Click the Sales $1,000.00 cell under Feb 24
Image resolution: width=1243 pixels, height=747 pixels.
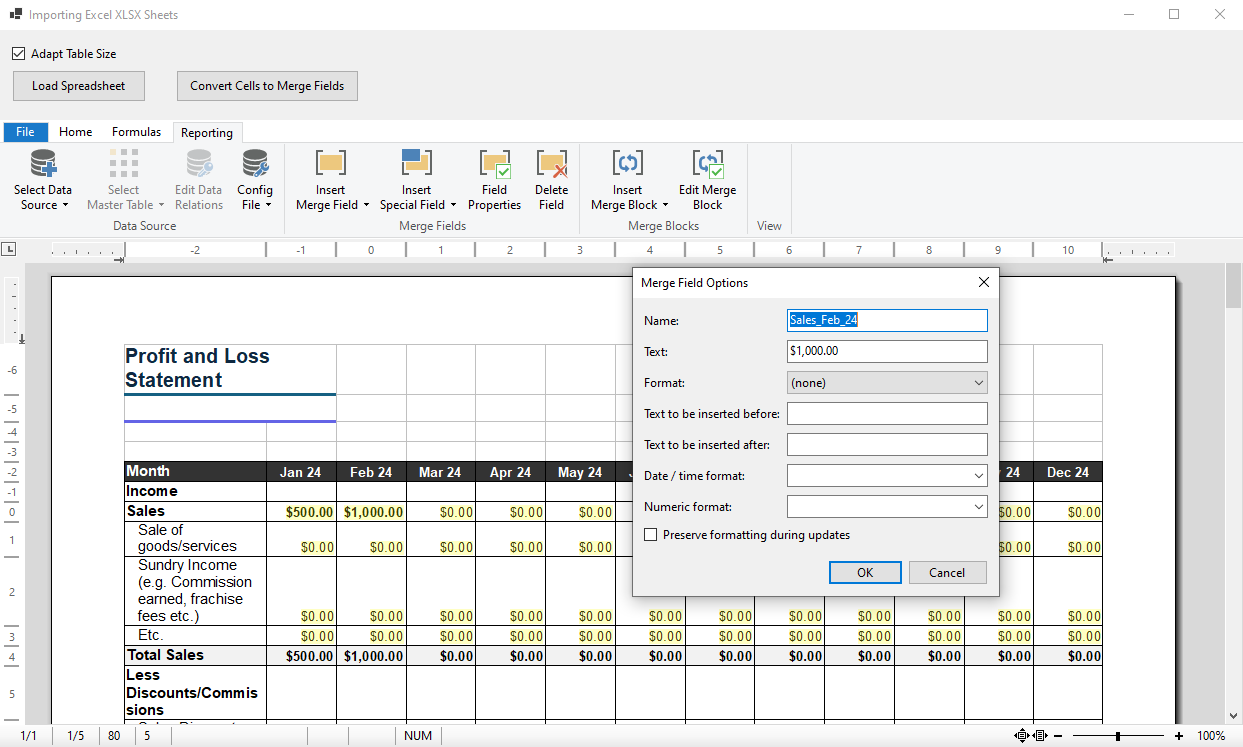pyautogui.click(x=373, y=512)
